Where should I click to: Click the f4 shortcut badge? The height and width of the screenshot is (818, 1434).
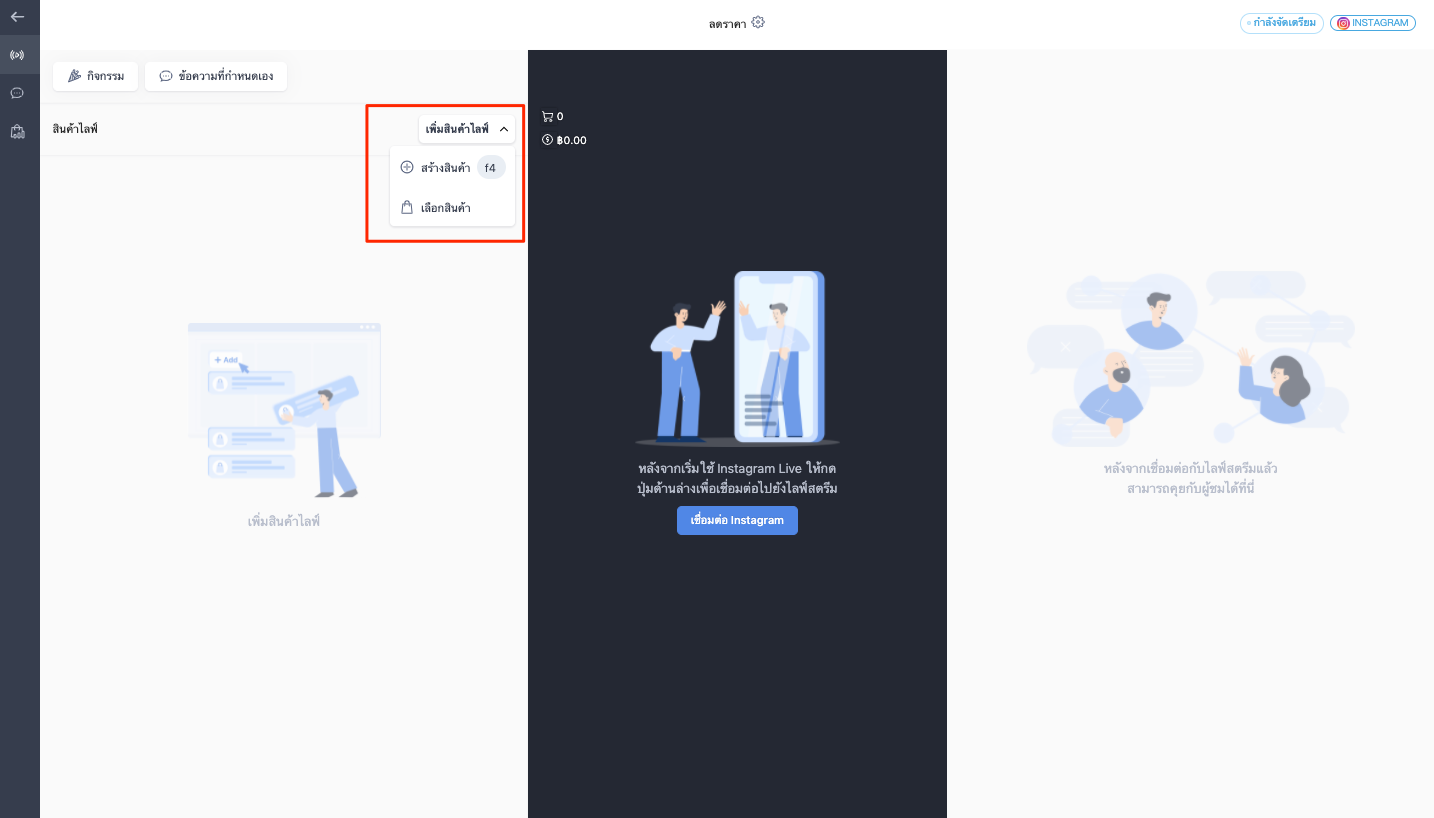pyautogui.click(x=490, y=168)
